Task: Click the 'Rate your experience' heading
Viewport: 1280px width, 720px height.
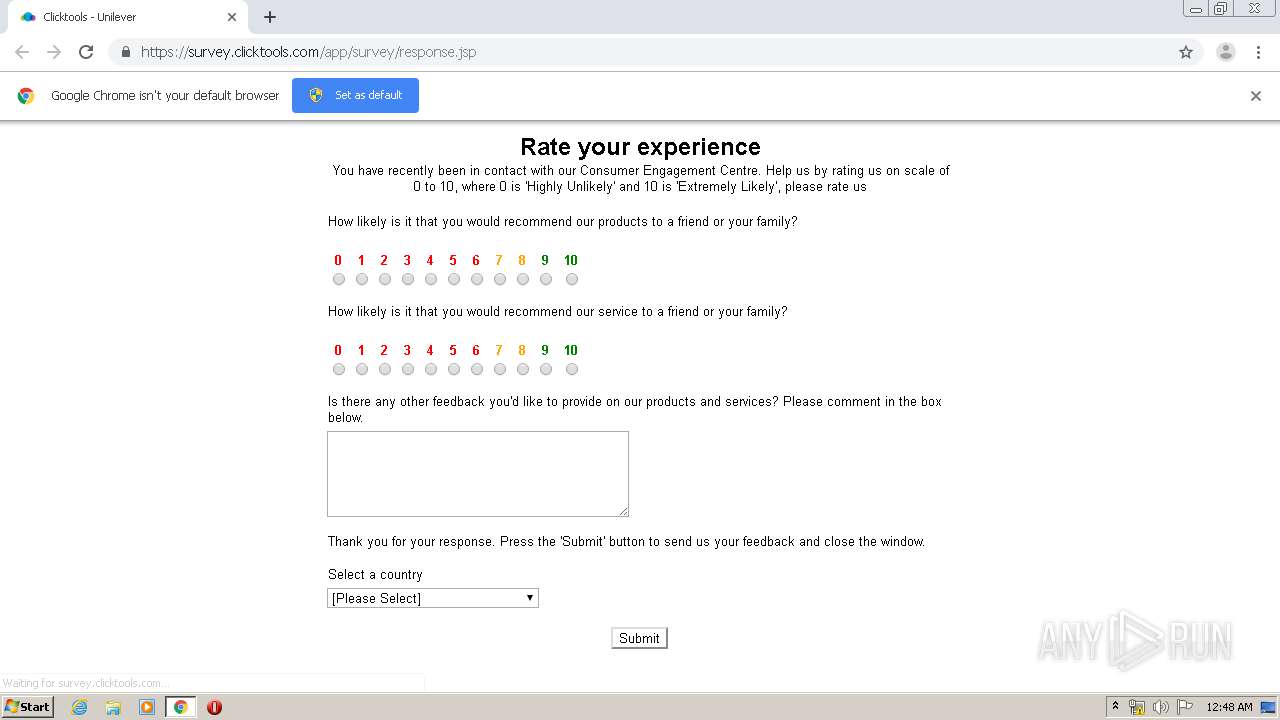Action: pos(640,147)
